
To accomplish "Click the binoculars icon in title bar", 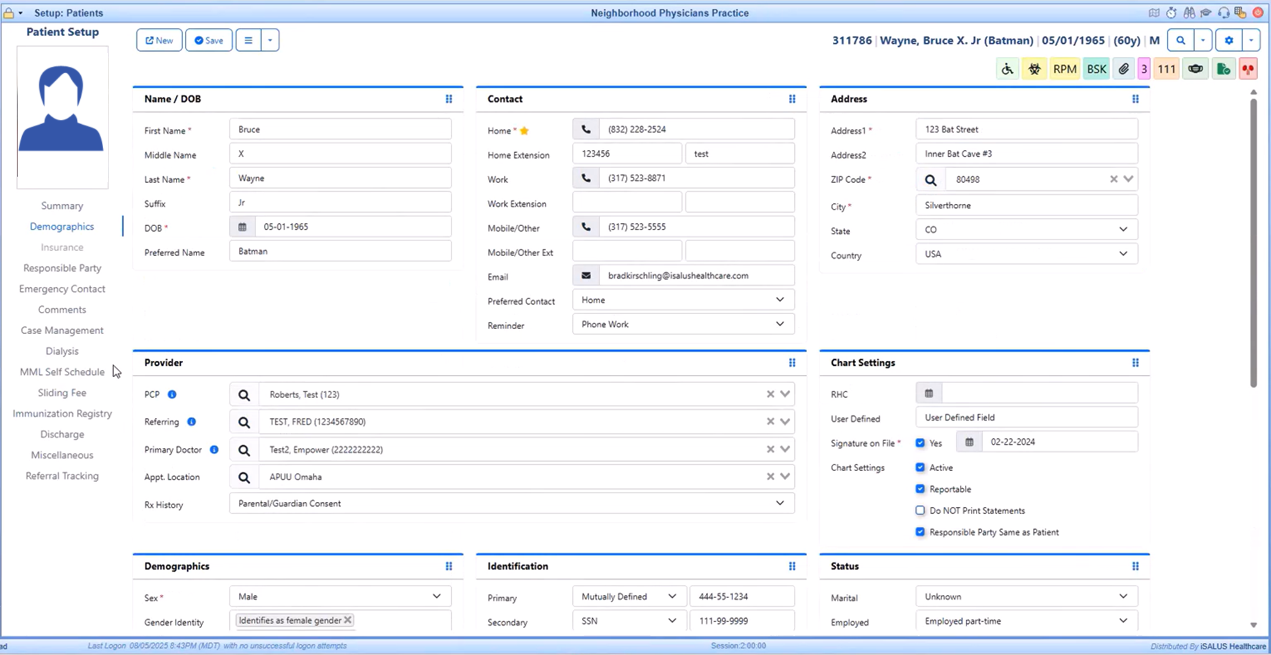I will pos(1189,13).
